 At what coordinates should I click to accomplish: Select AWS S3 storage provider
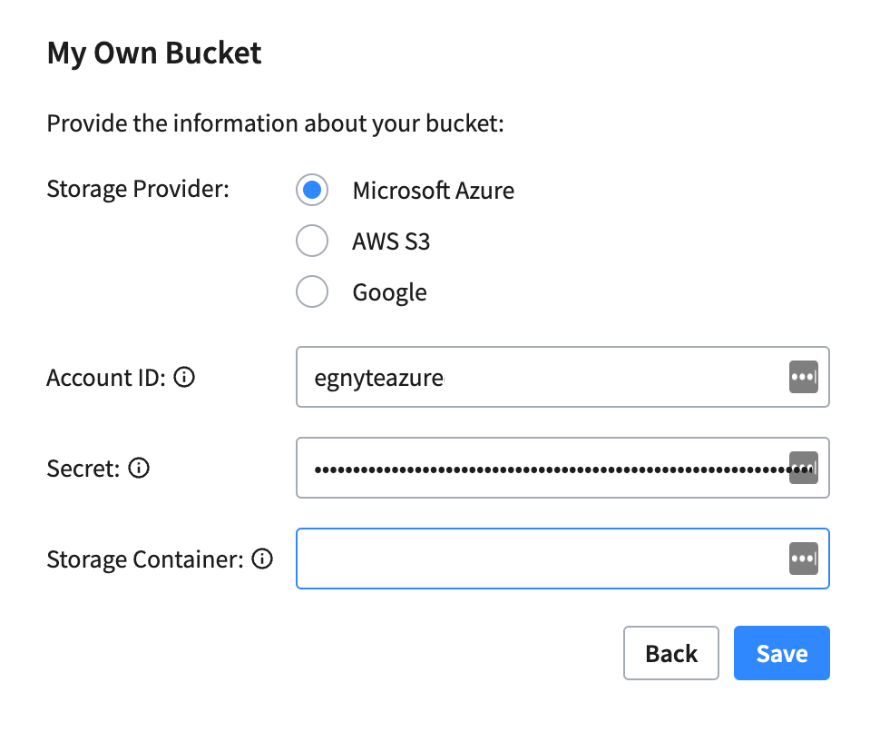312,241
